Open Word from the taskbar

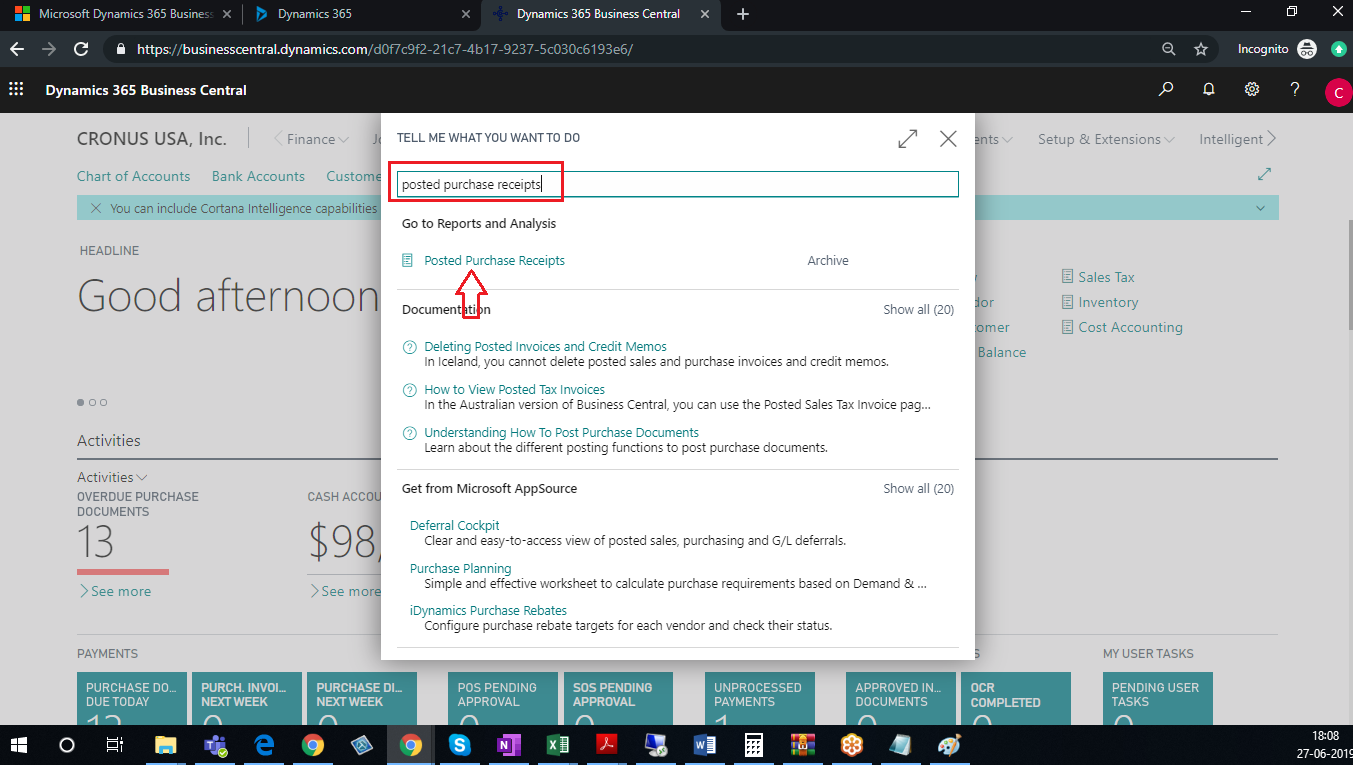coord(705,745)
